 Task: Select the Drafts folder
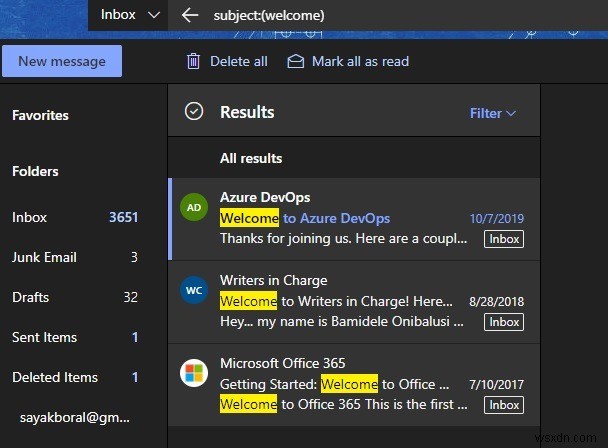30,297
